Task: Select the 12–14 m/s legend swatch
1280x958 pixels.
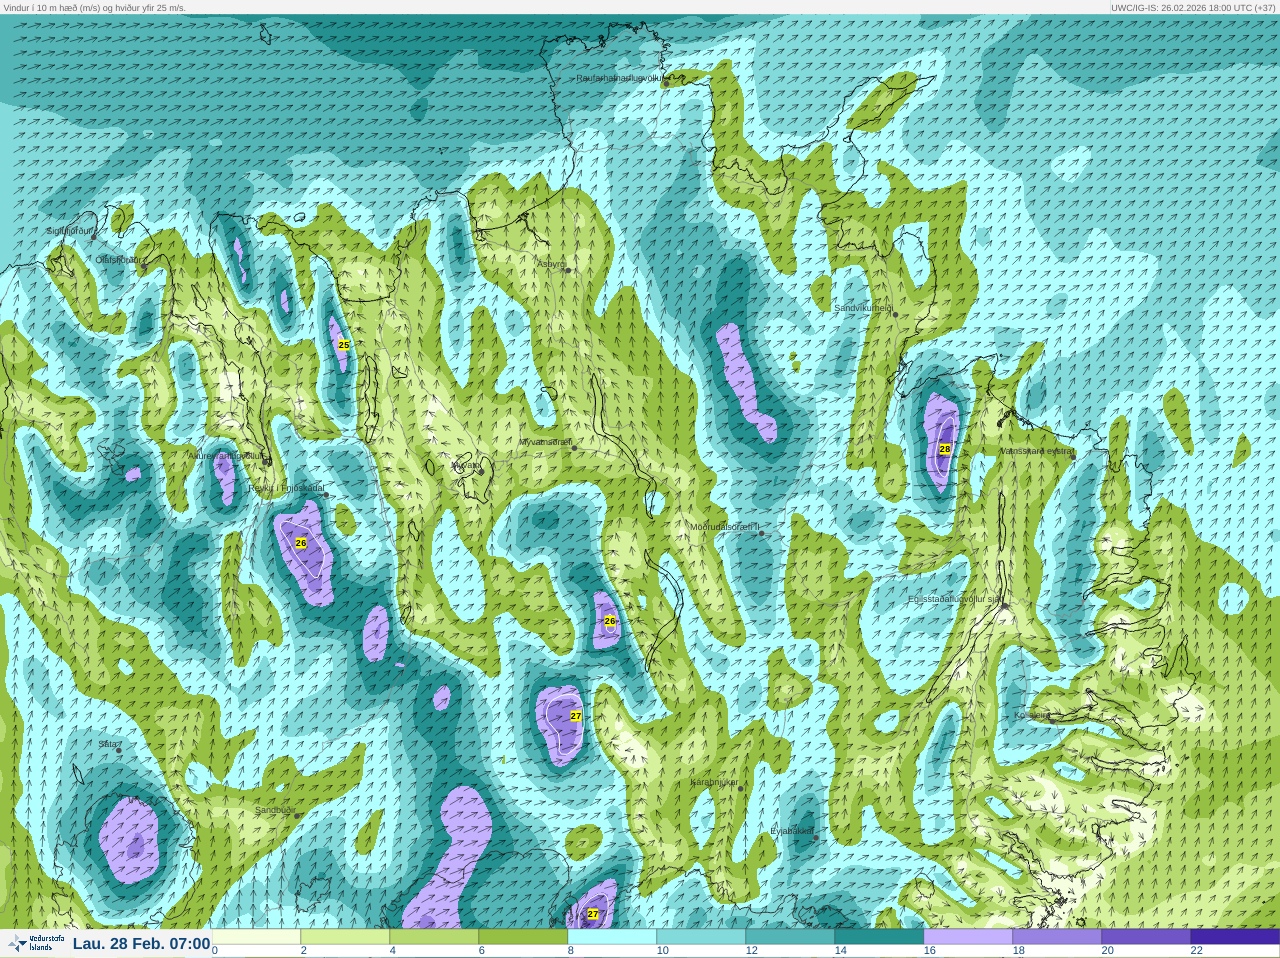Action: coord(790,937)
